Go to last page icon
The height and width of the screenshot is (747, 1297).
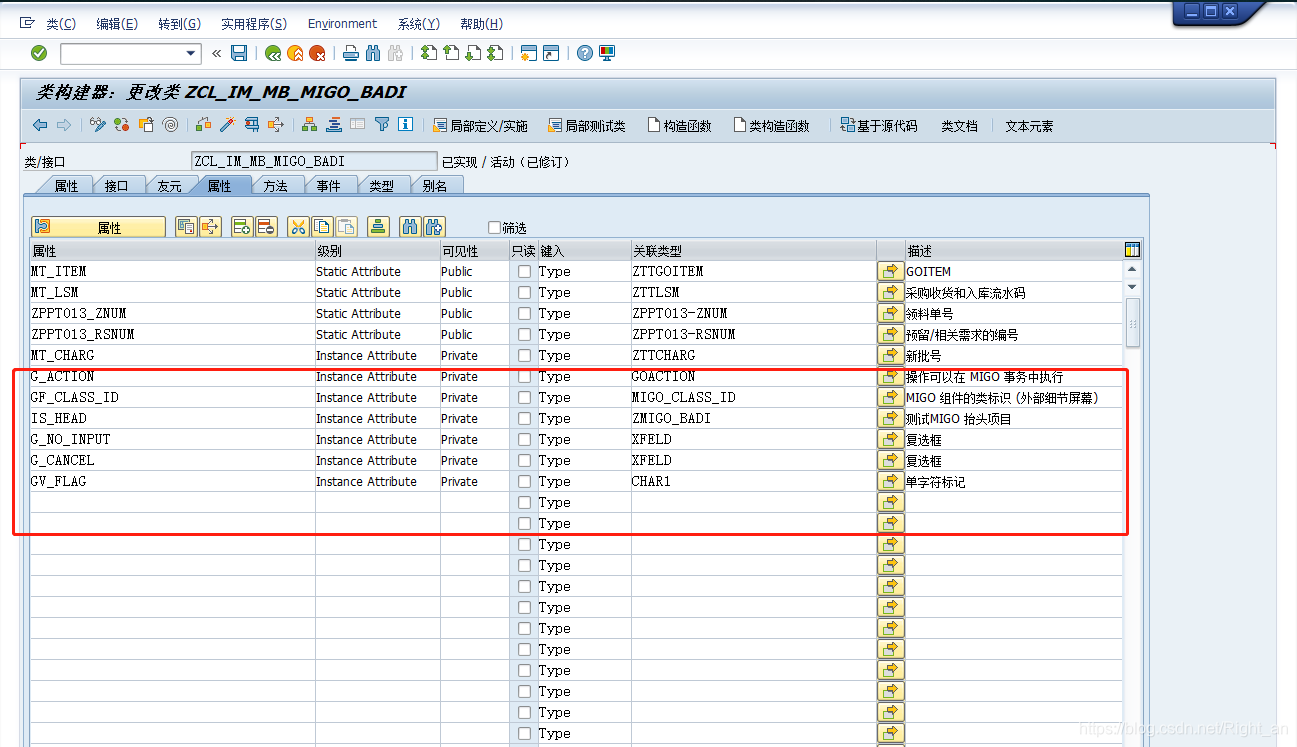click(495, 53)
